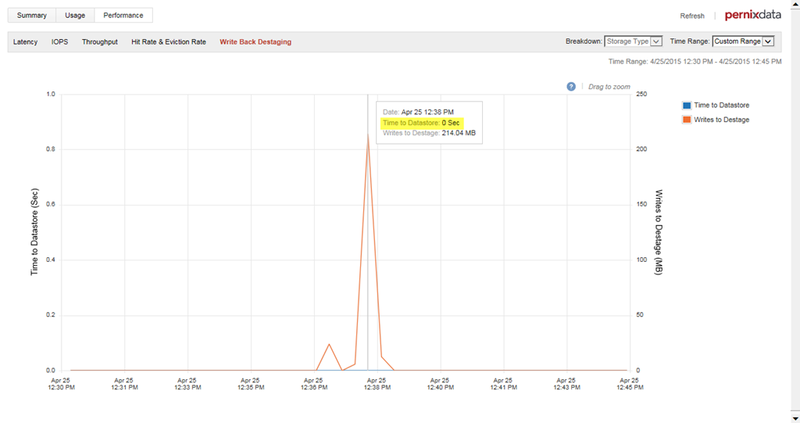Click the small orange peak near 12:36 PM
The width and height of the screenshot is (800, 423).
329,344
